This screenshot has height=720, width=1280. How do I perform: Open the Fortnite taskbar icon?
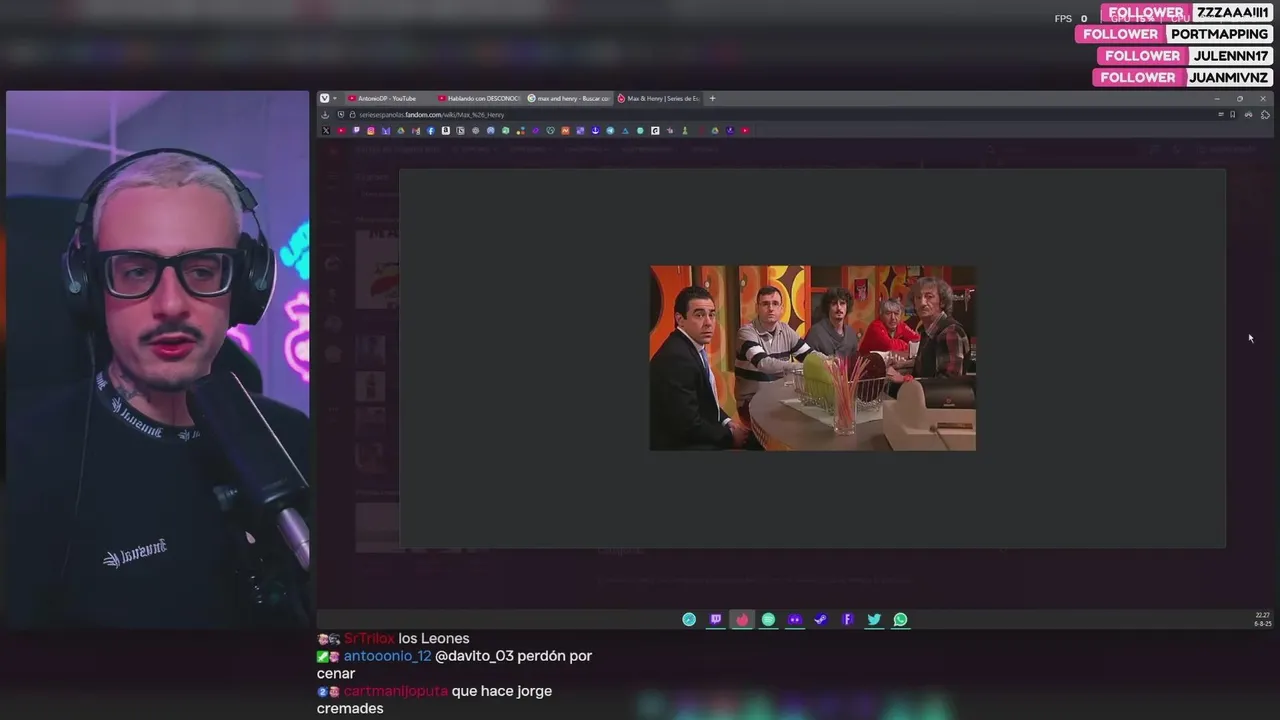coord(847,619)
